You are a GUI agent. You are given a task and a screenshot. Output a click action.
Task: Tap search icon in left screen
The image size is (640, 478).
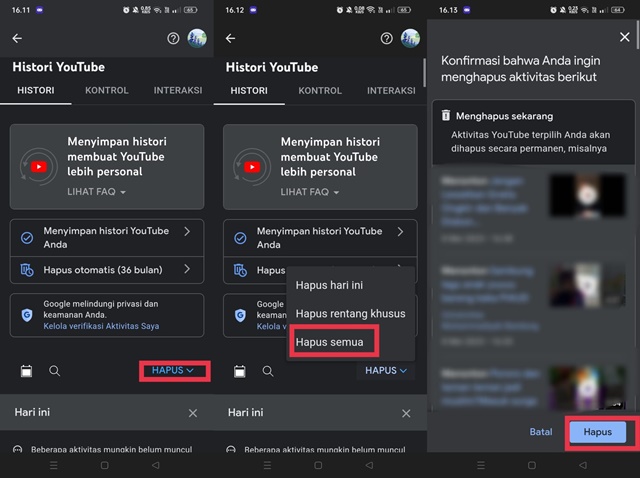tap(55, 371)
